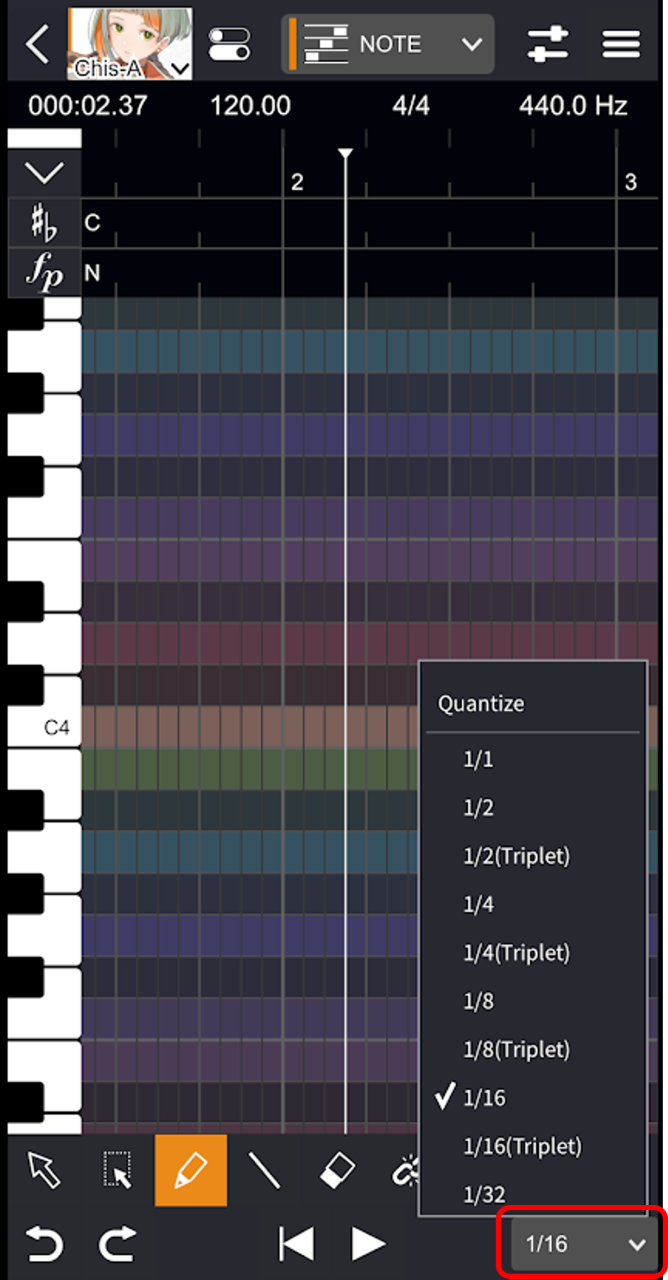Go back with the left arrow

[x=36, y=44]
